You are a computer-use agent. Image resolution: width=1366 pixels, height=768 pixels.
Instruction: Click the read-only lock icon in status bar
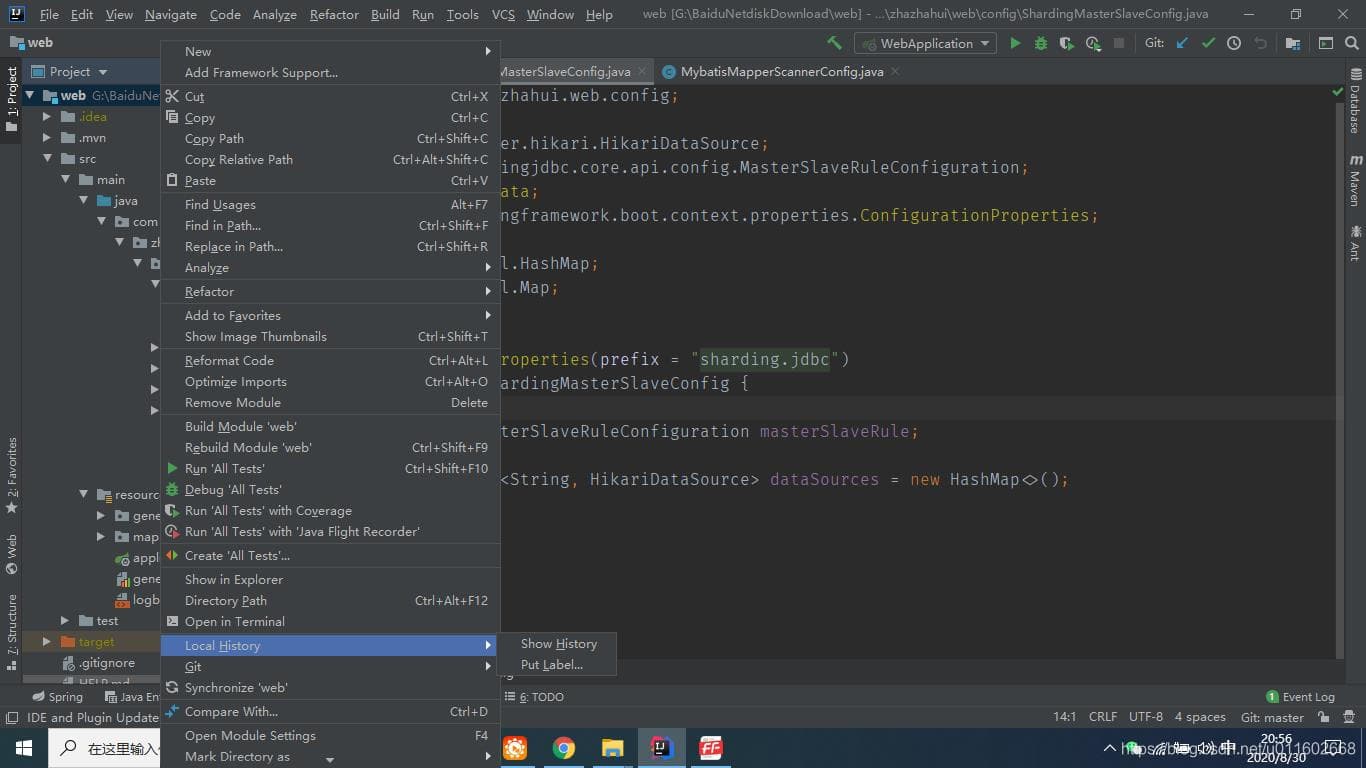[1324, 717]
